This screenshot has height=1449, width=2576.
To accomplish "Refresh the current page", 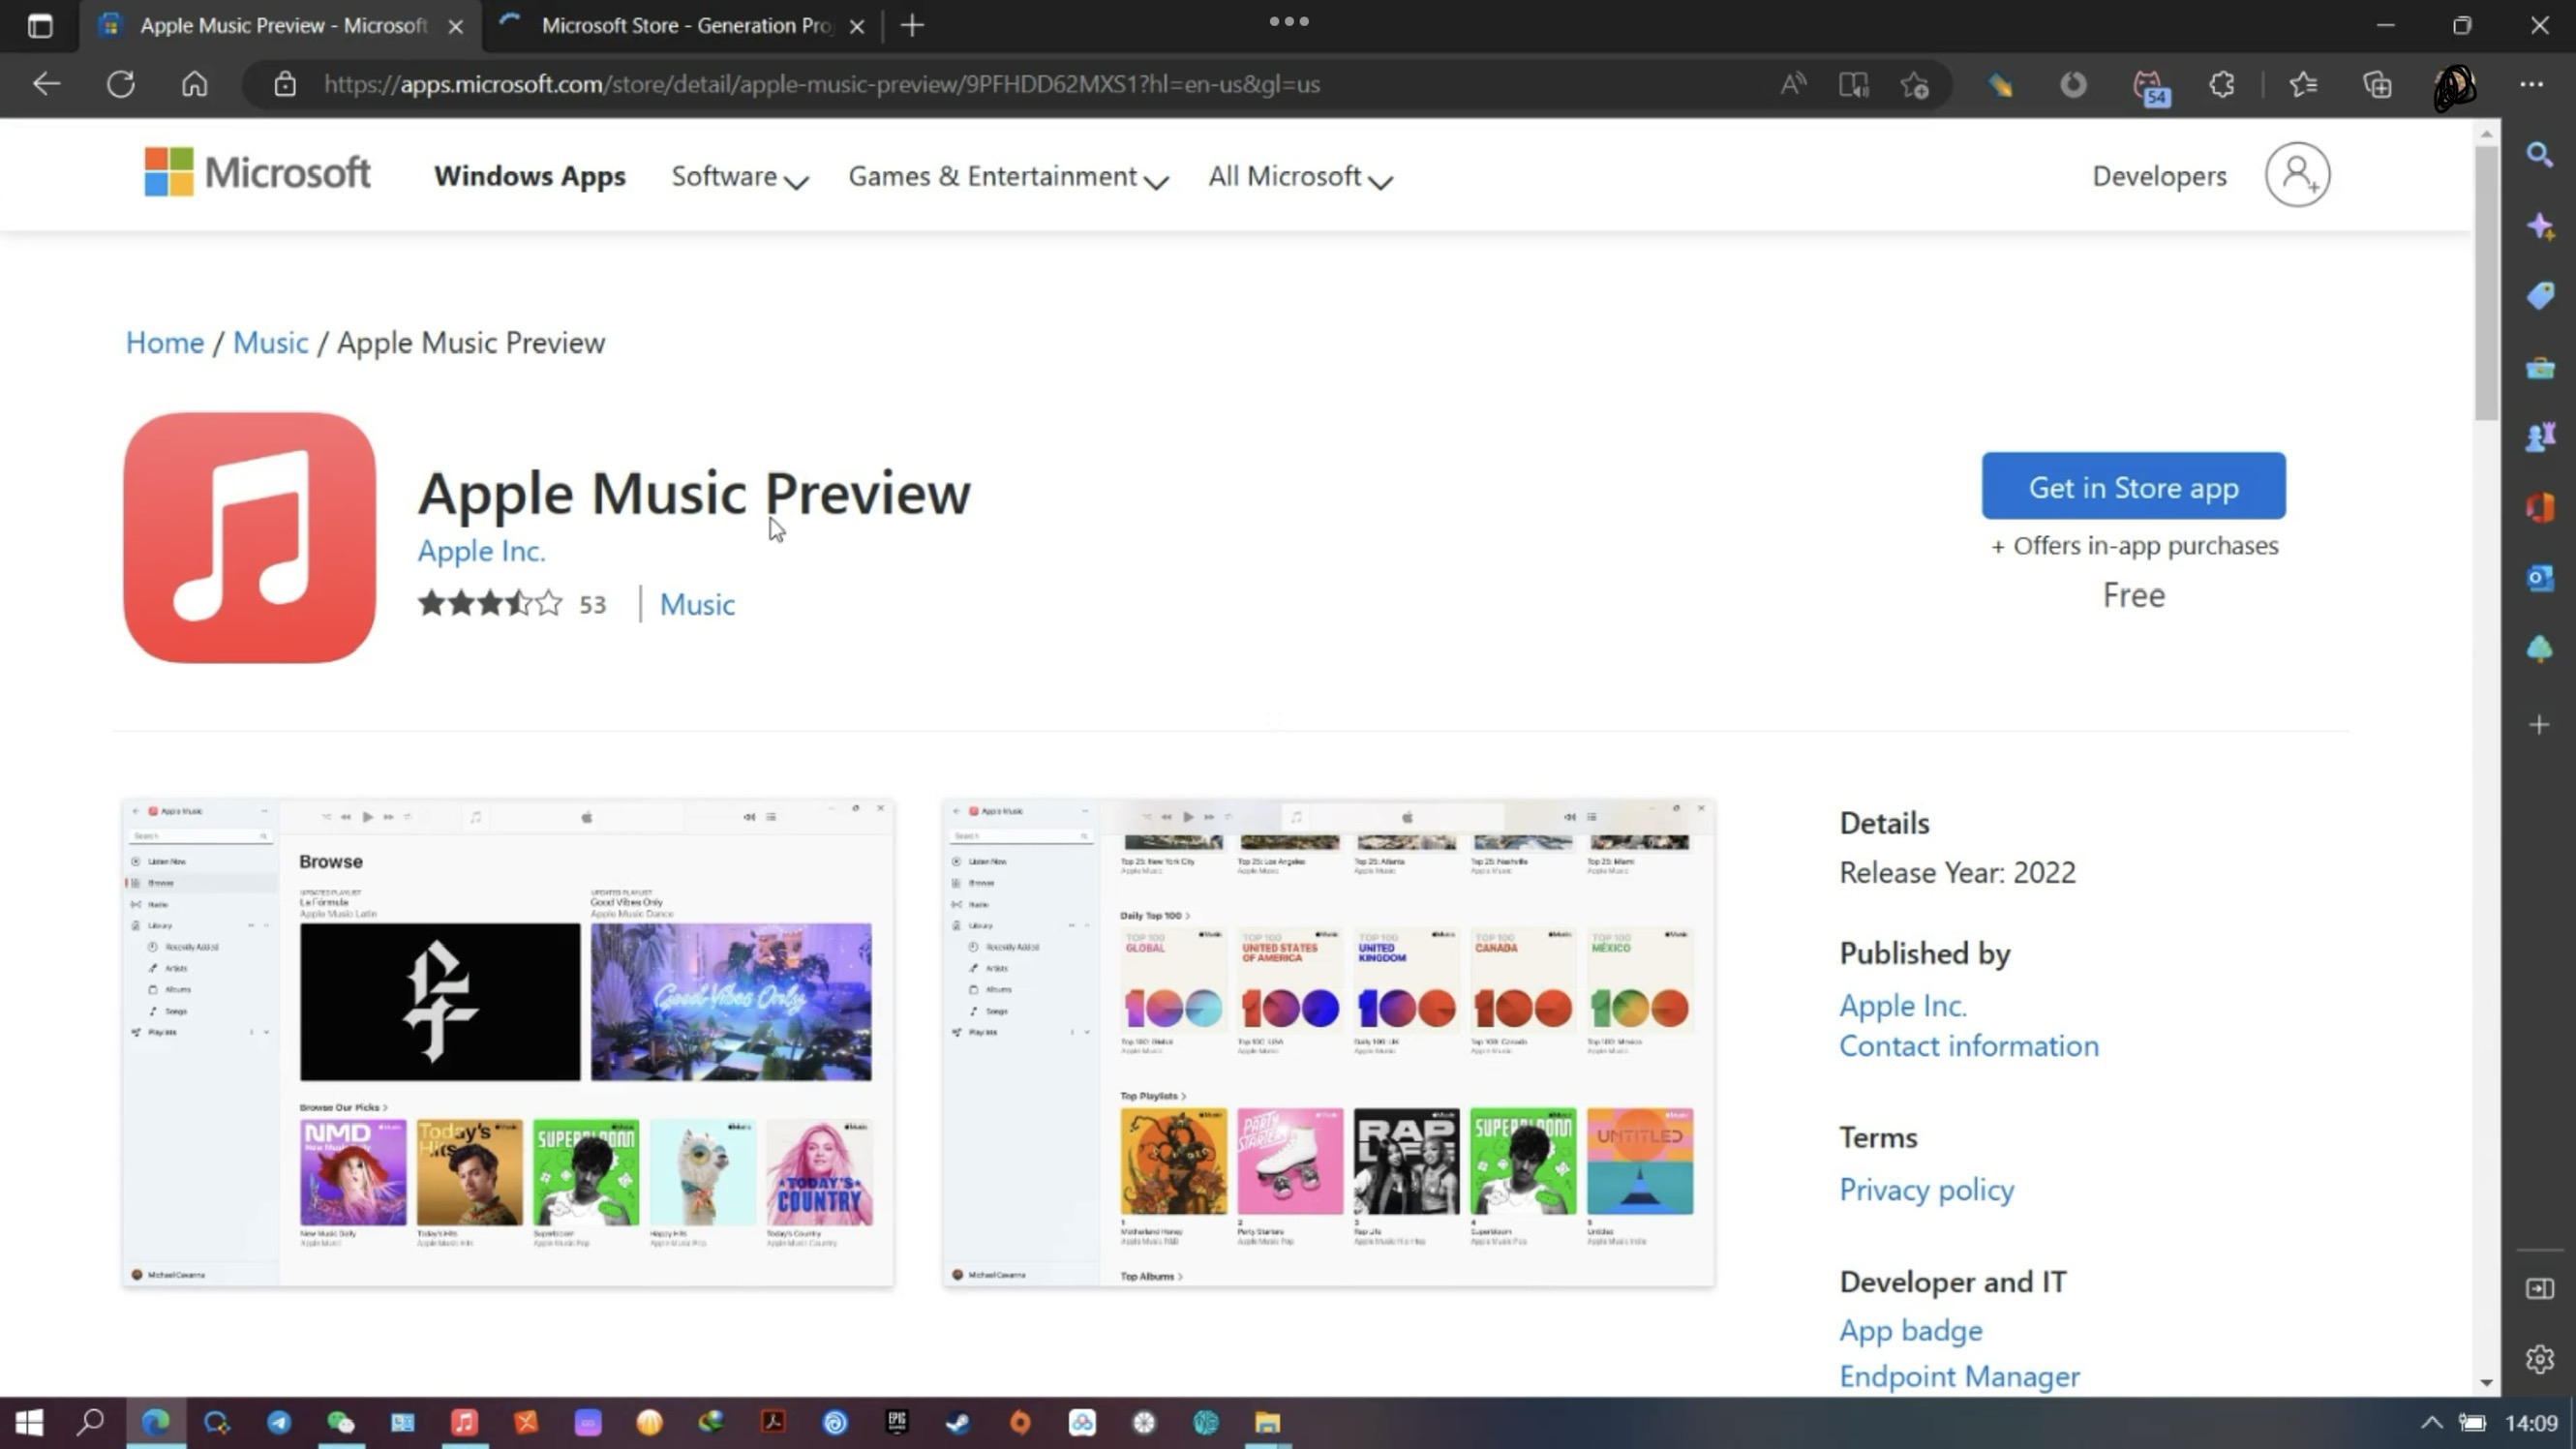I will pos(121,84).
